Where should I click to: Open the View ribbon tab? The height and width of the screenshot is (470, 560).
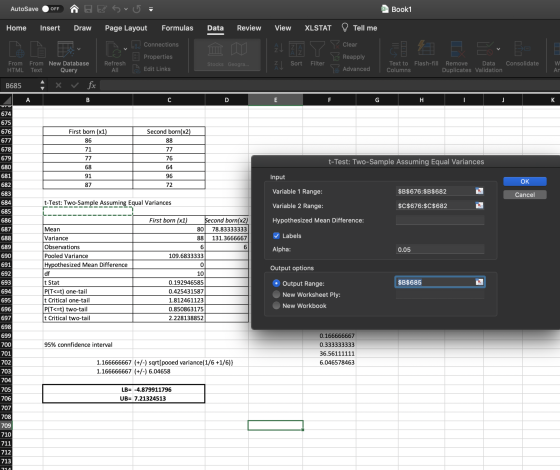283,28
